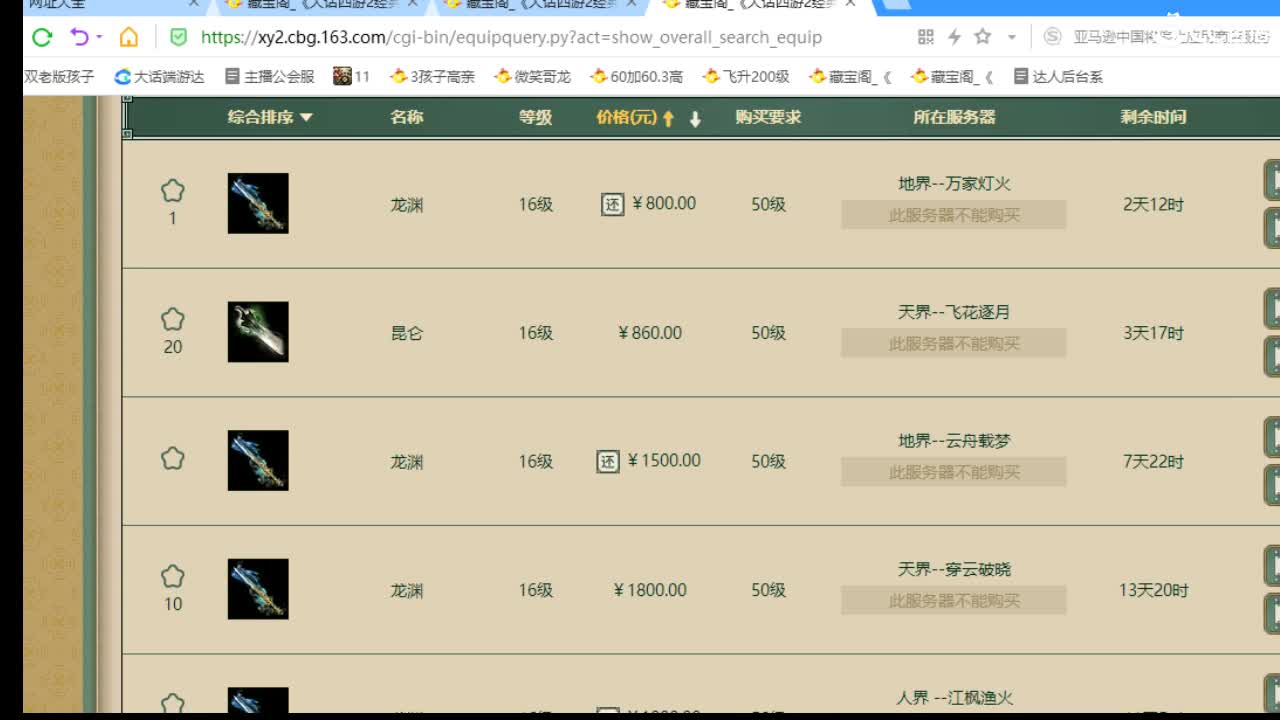Click the 昆仑 item name
Image resolution: width=1280 pixels, height=720 pixels.
coord(407,333)
